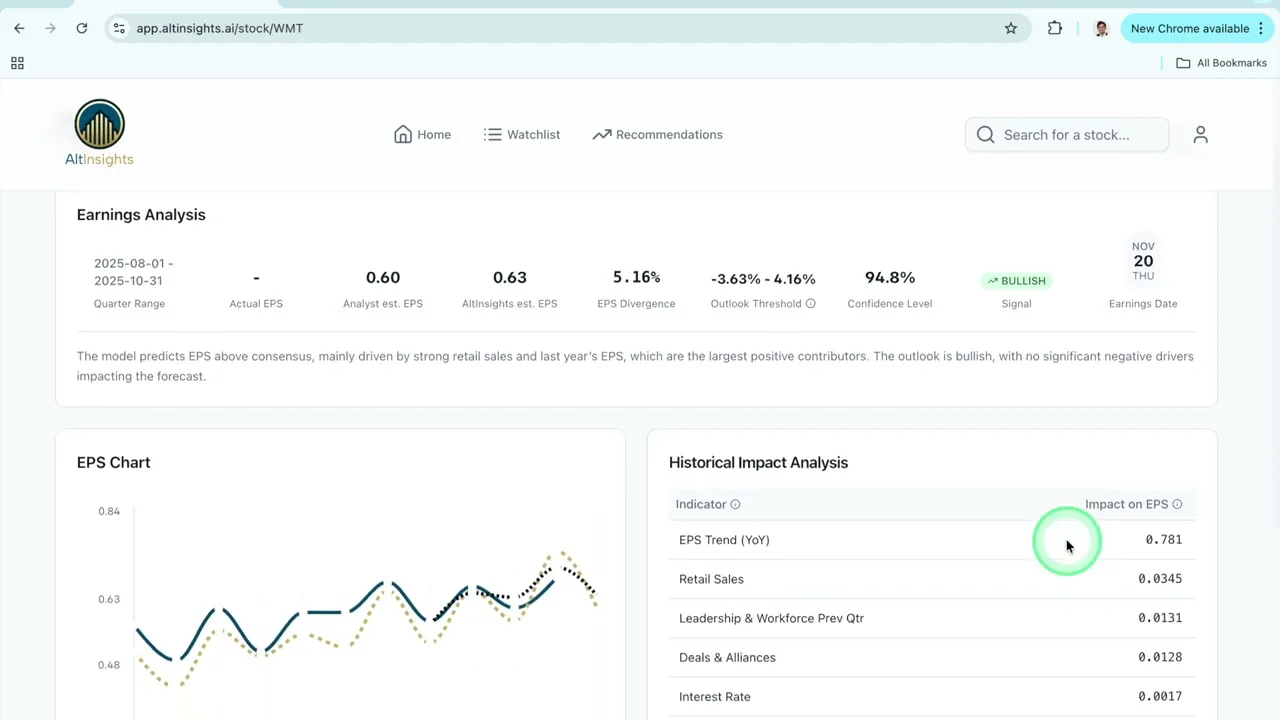1280x720 pixels.
Task: Click the Historical Impact Analysis heading
Action: [758, 463]
